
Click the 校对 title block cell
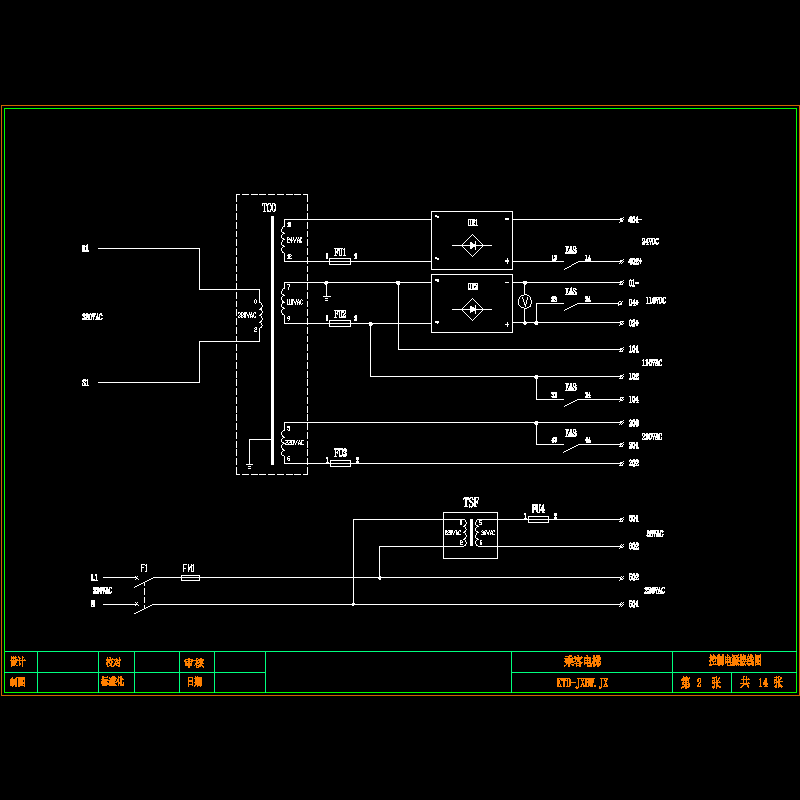click(x=113, y=662)
